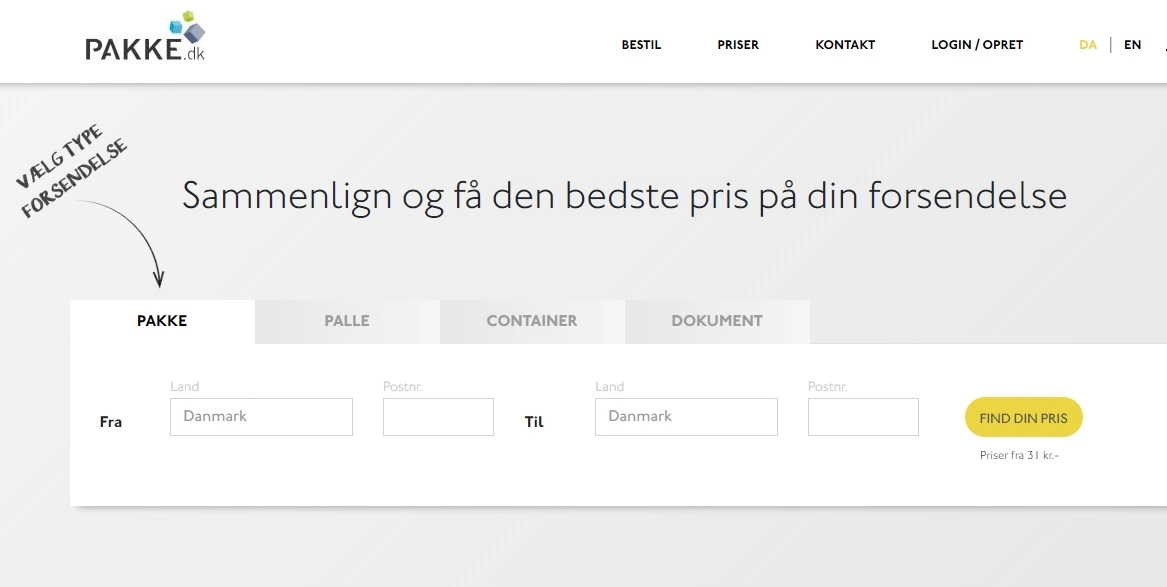This screenshot has height=587, width=1167.
Task: Click the Til Postnr. input field
Action: (x=863, y=417)
